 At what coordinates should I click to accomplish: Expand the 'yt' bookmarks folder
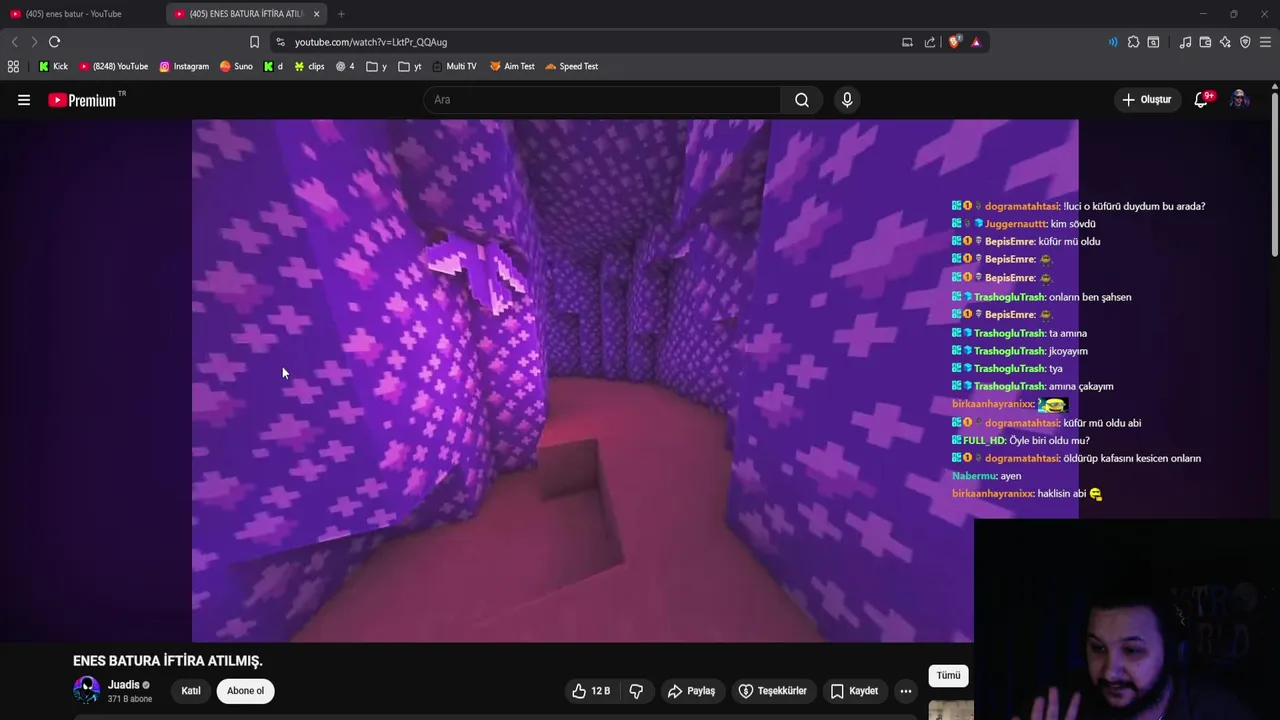click(410, 66)
